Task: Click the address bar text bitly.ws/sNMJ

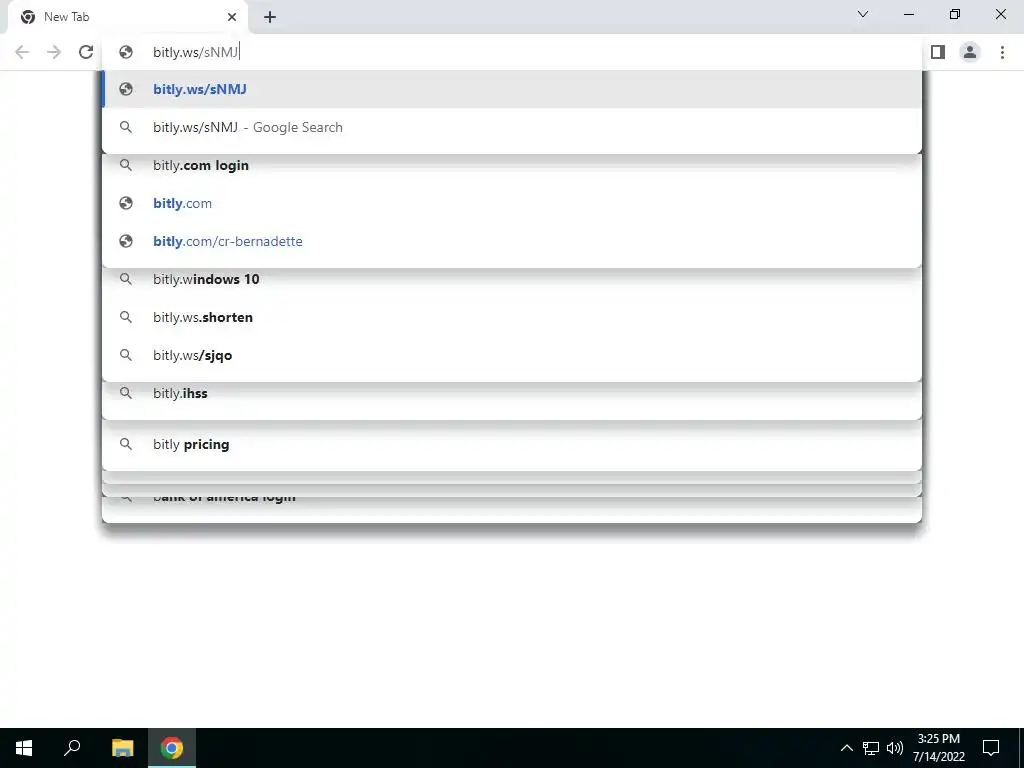Action: pos(195,52)
